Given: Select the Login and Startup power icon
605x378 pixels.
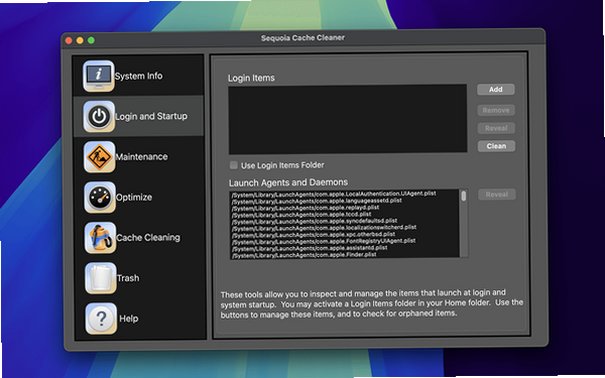Looking at the screenshot, I should coord(99,116).
